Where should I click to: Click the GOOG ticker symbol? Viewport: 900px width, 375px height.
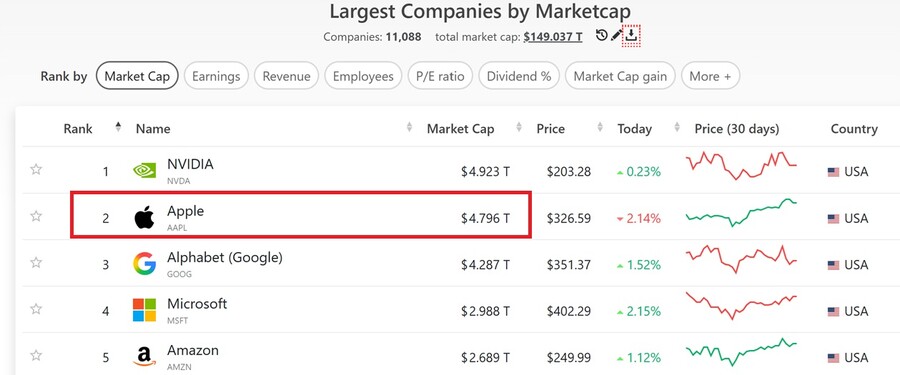179,274
